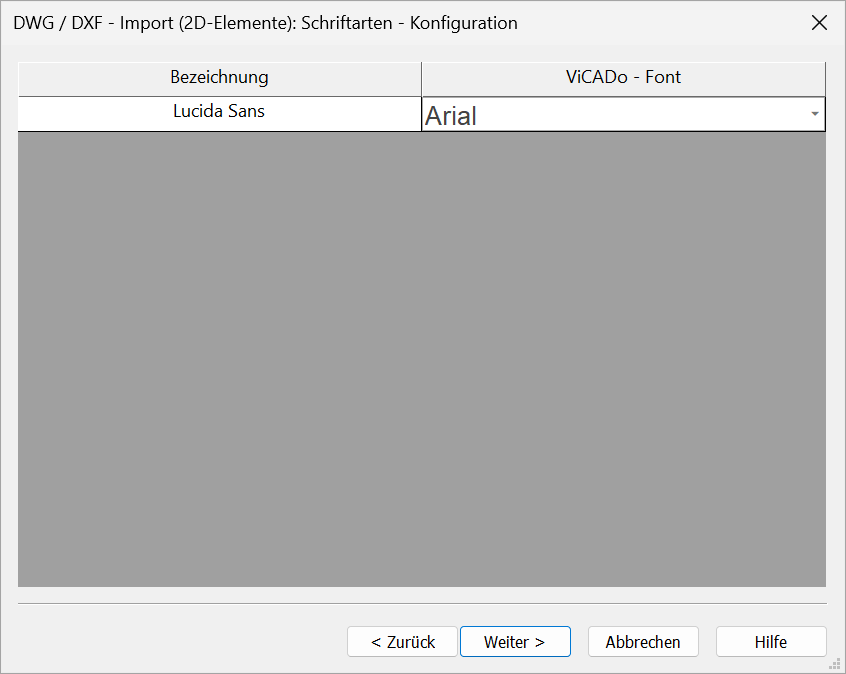
Task: Close the Schriftarten configuration dialog
Action: coord(819,23)
